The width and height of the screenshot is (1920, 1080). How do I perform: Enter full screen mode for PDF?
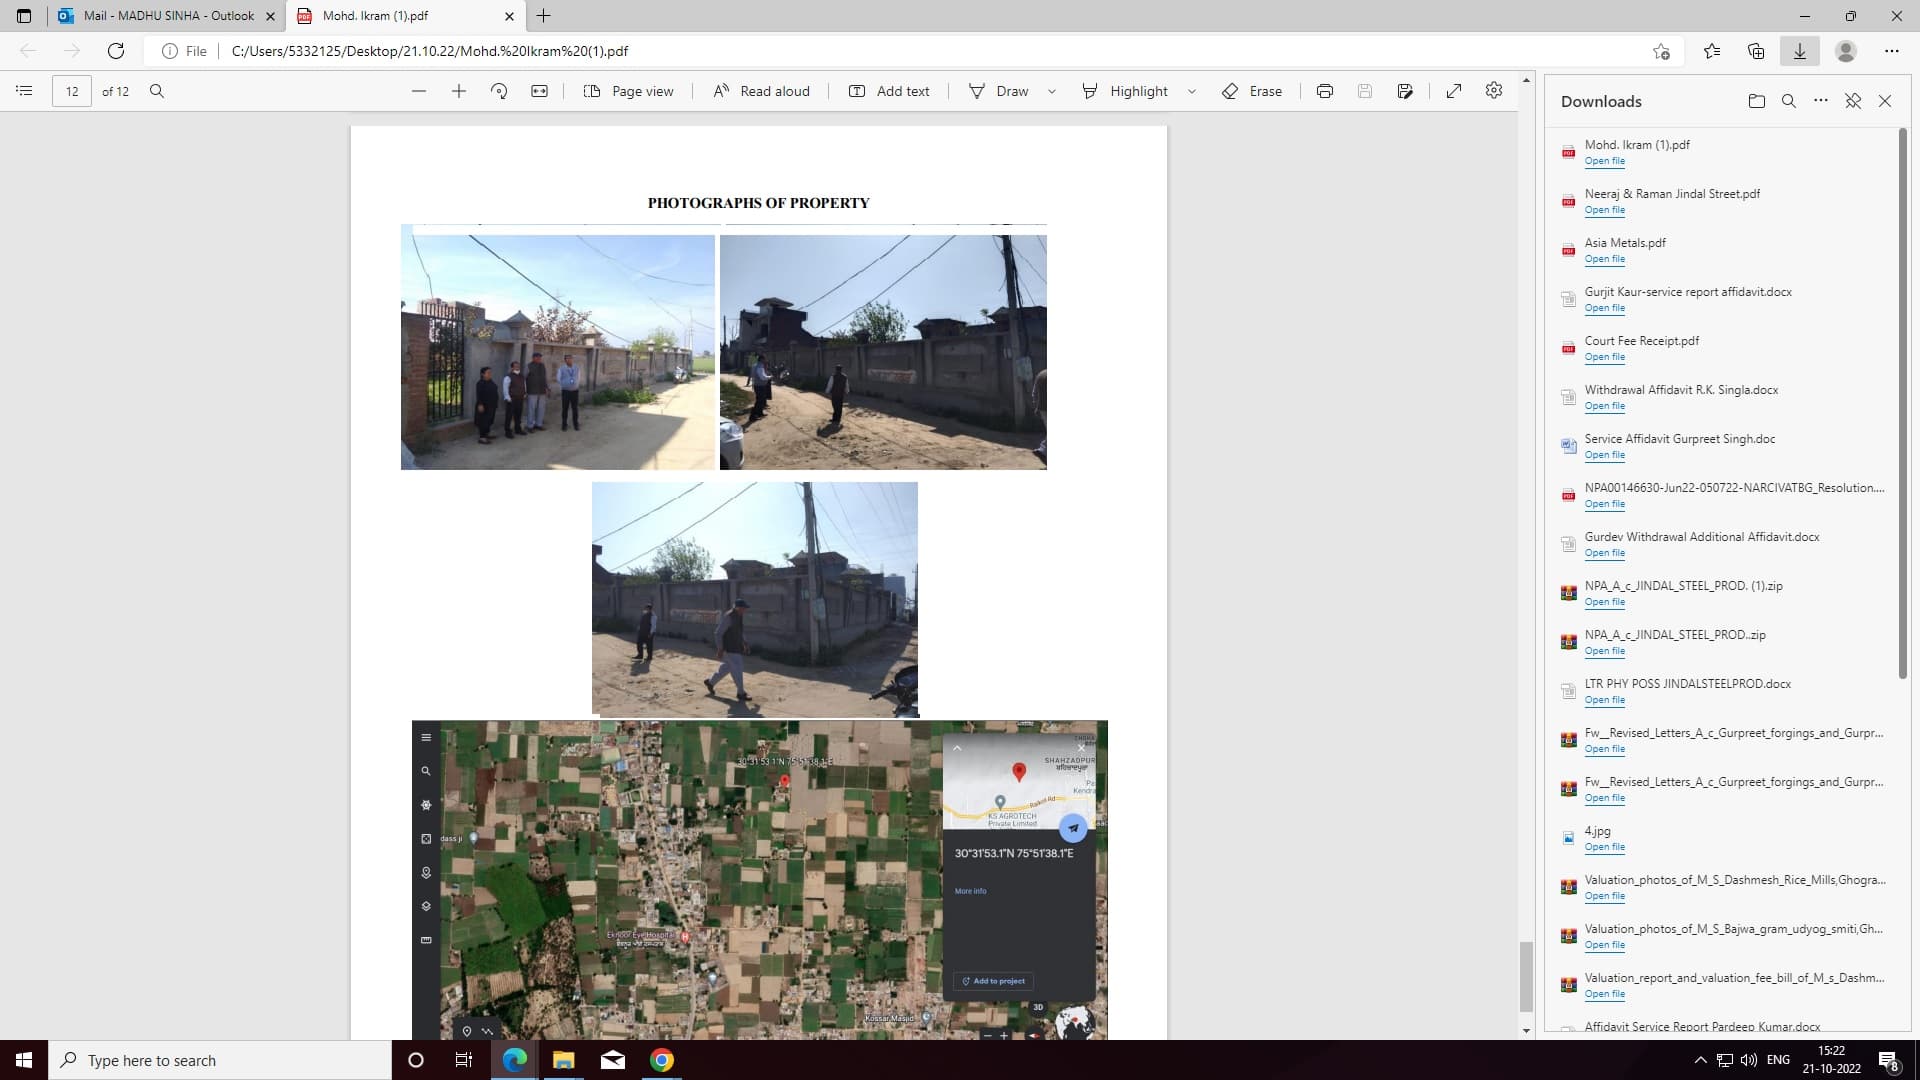(x=1454, y=91)
